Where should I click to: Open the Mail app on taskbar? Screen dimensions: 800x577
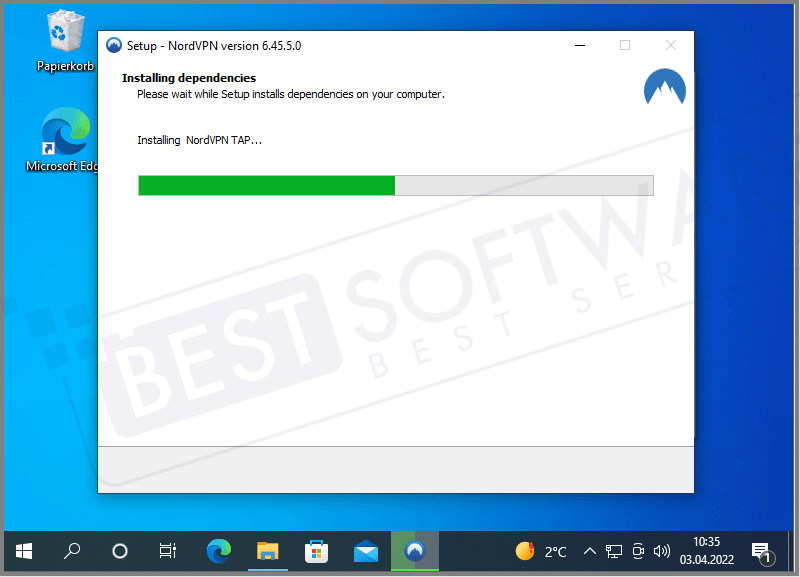[x=365, y=551]
